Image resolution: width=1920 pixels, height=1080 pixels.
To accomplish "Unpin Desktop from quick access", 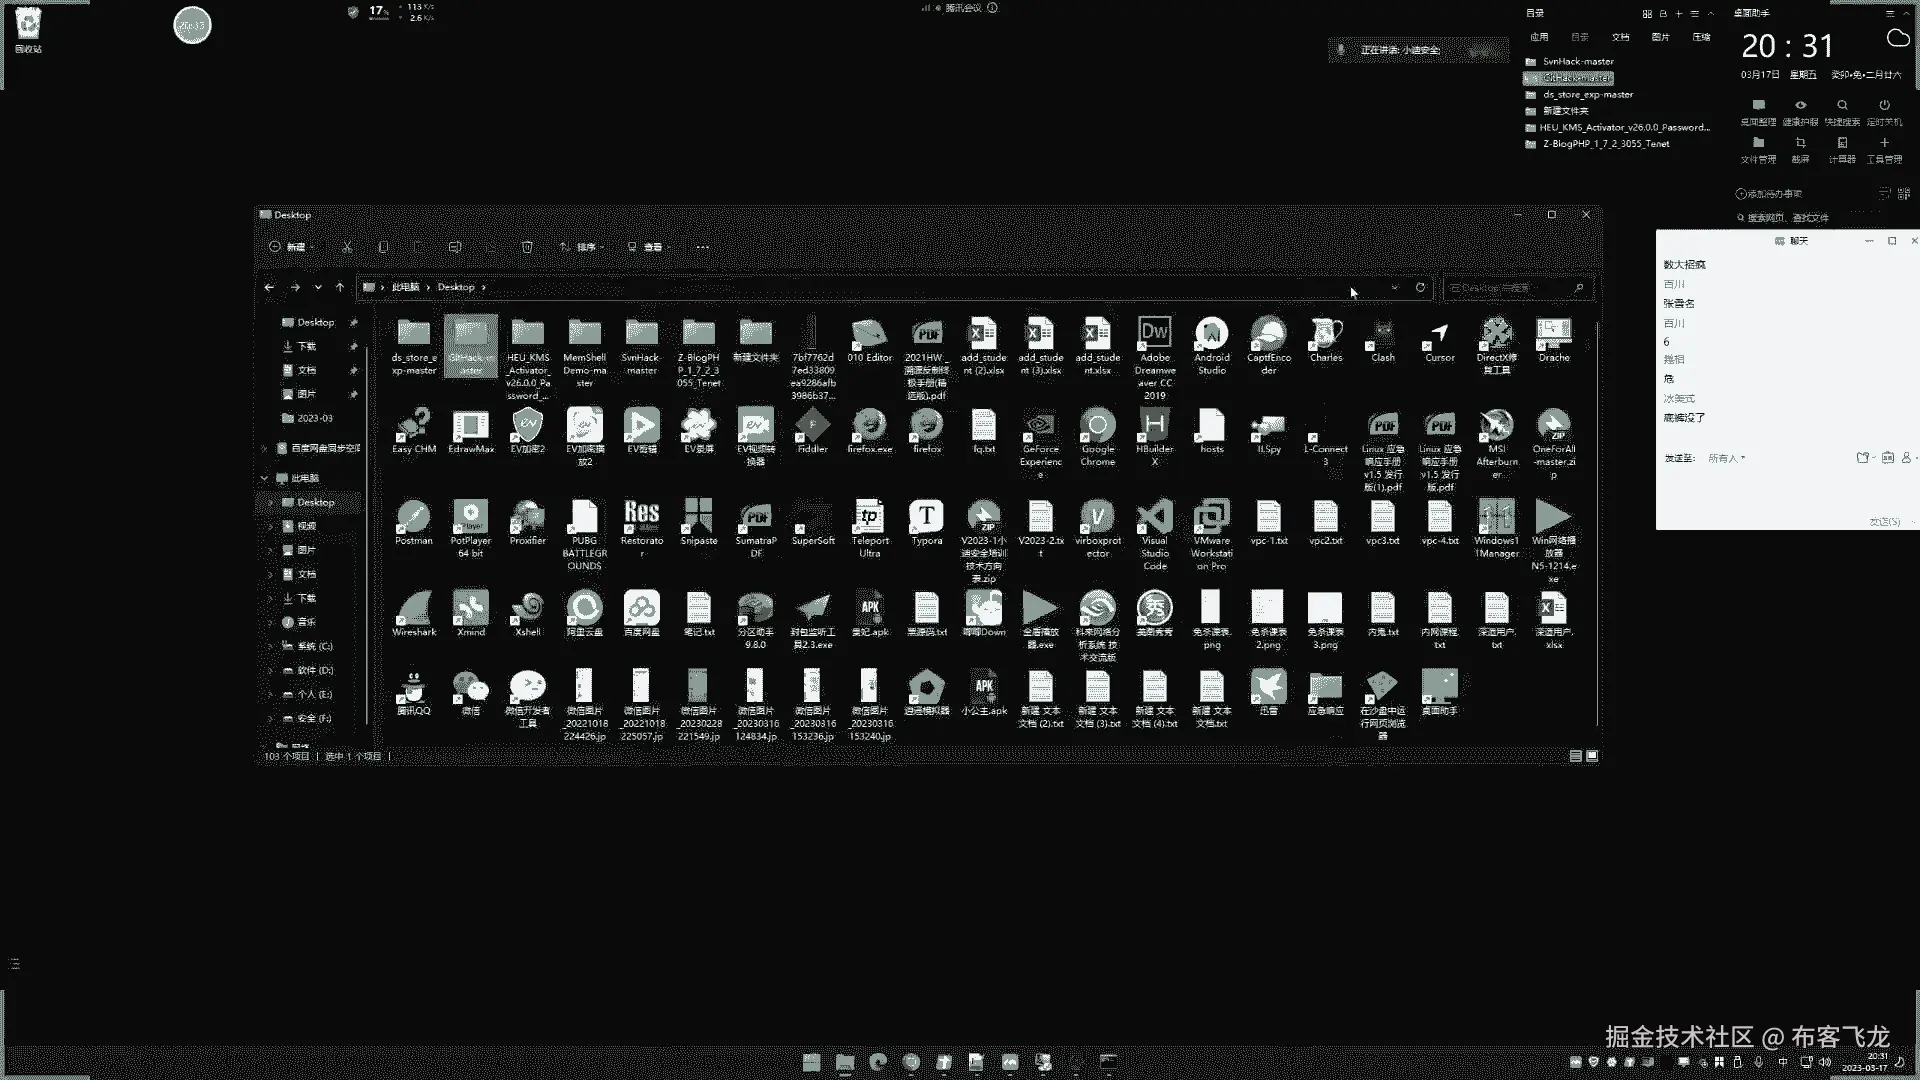I will click(x=353, y=322).
